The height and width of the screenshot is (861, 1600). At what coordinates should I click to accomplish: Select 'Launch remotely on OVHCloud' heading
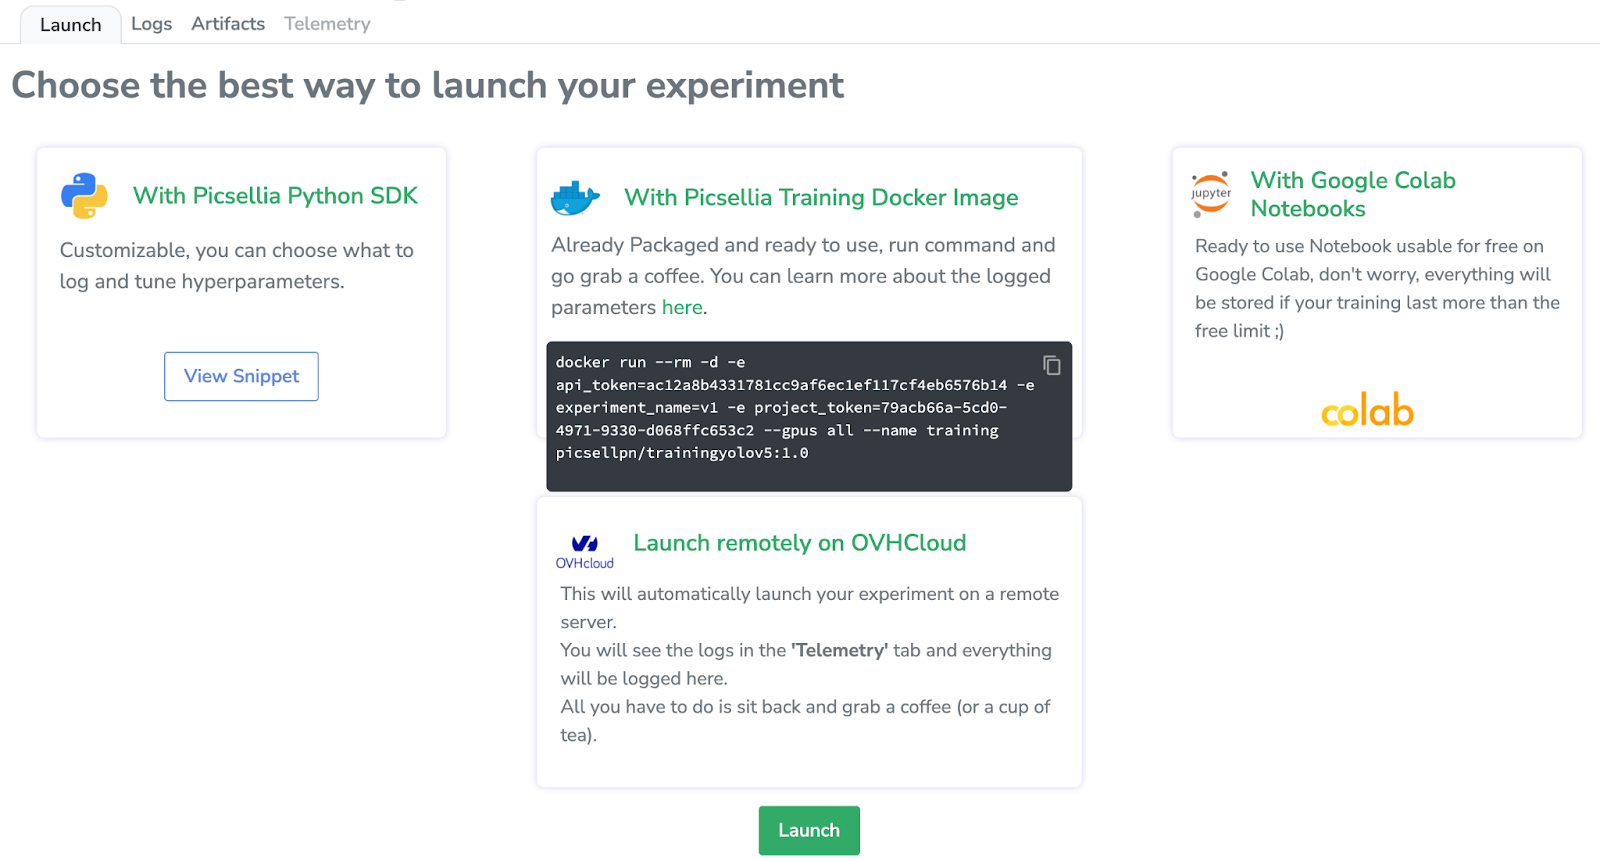[x=800, y=543]
